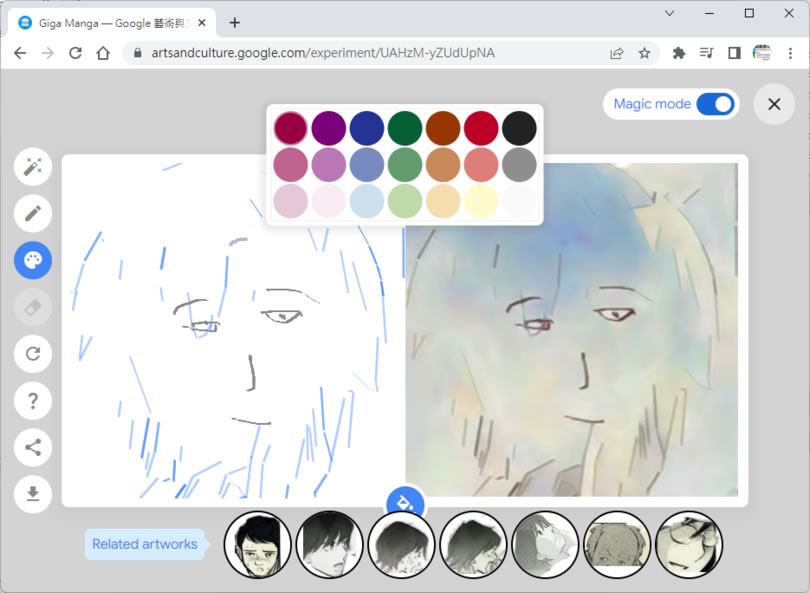Screen dimensions: 810x593
Task: Pick the tan orange color swatch
Action: pos(443,164)
